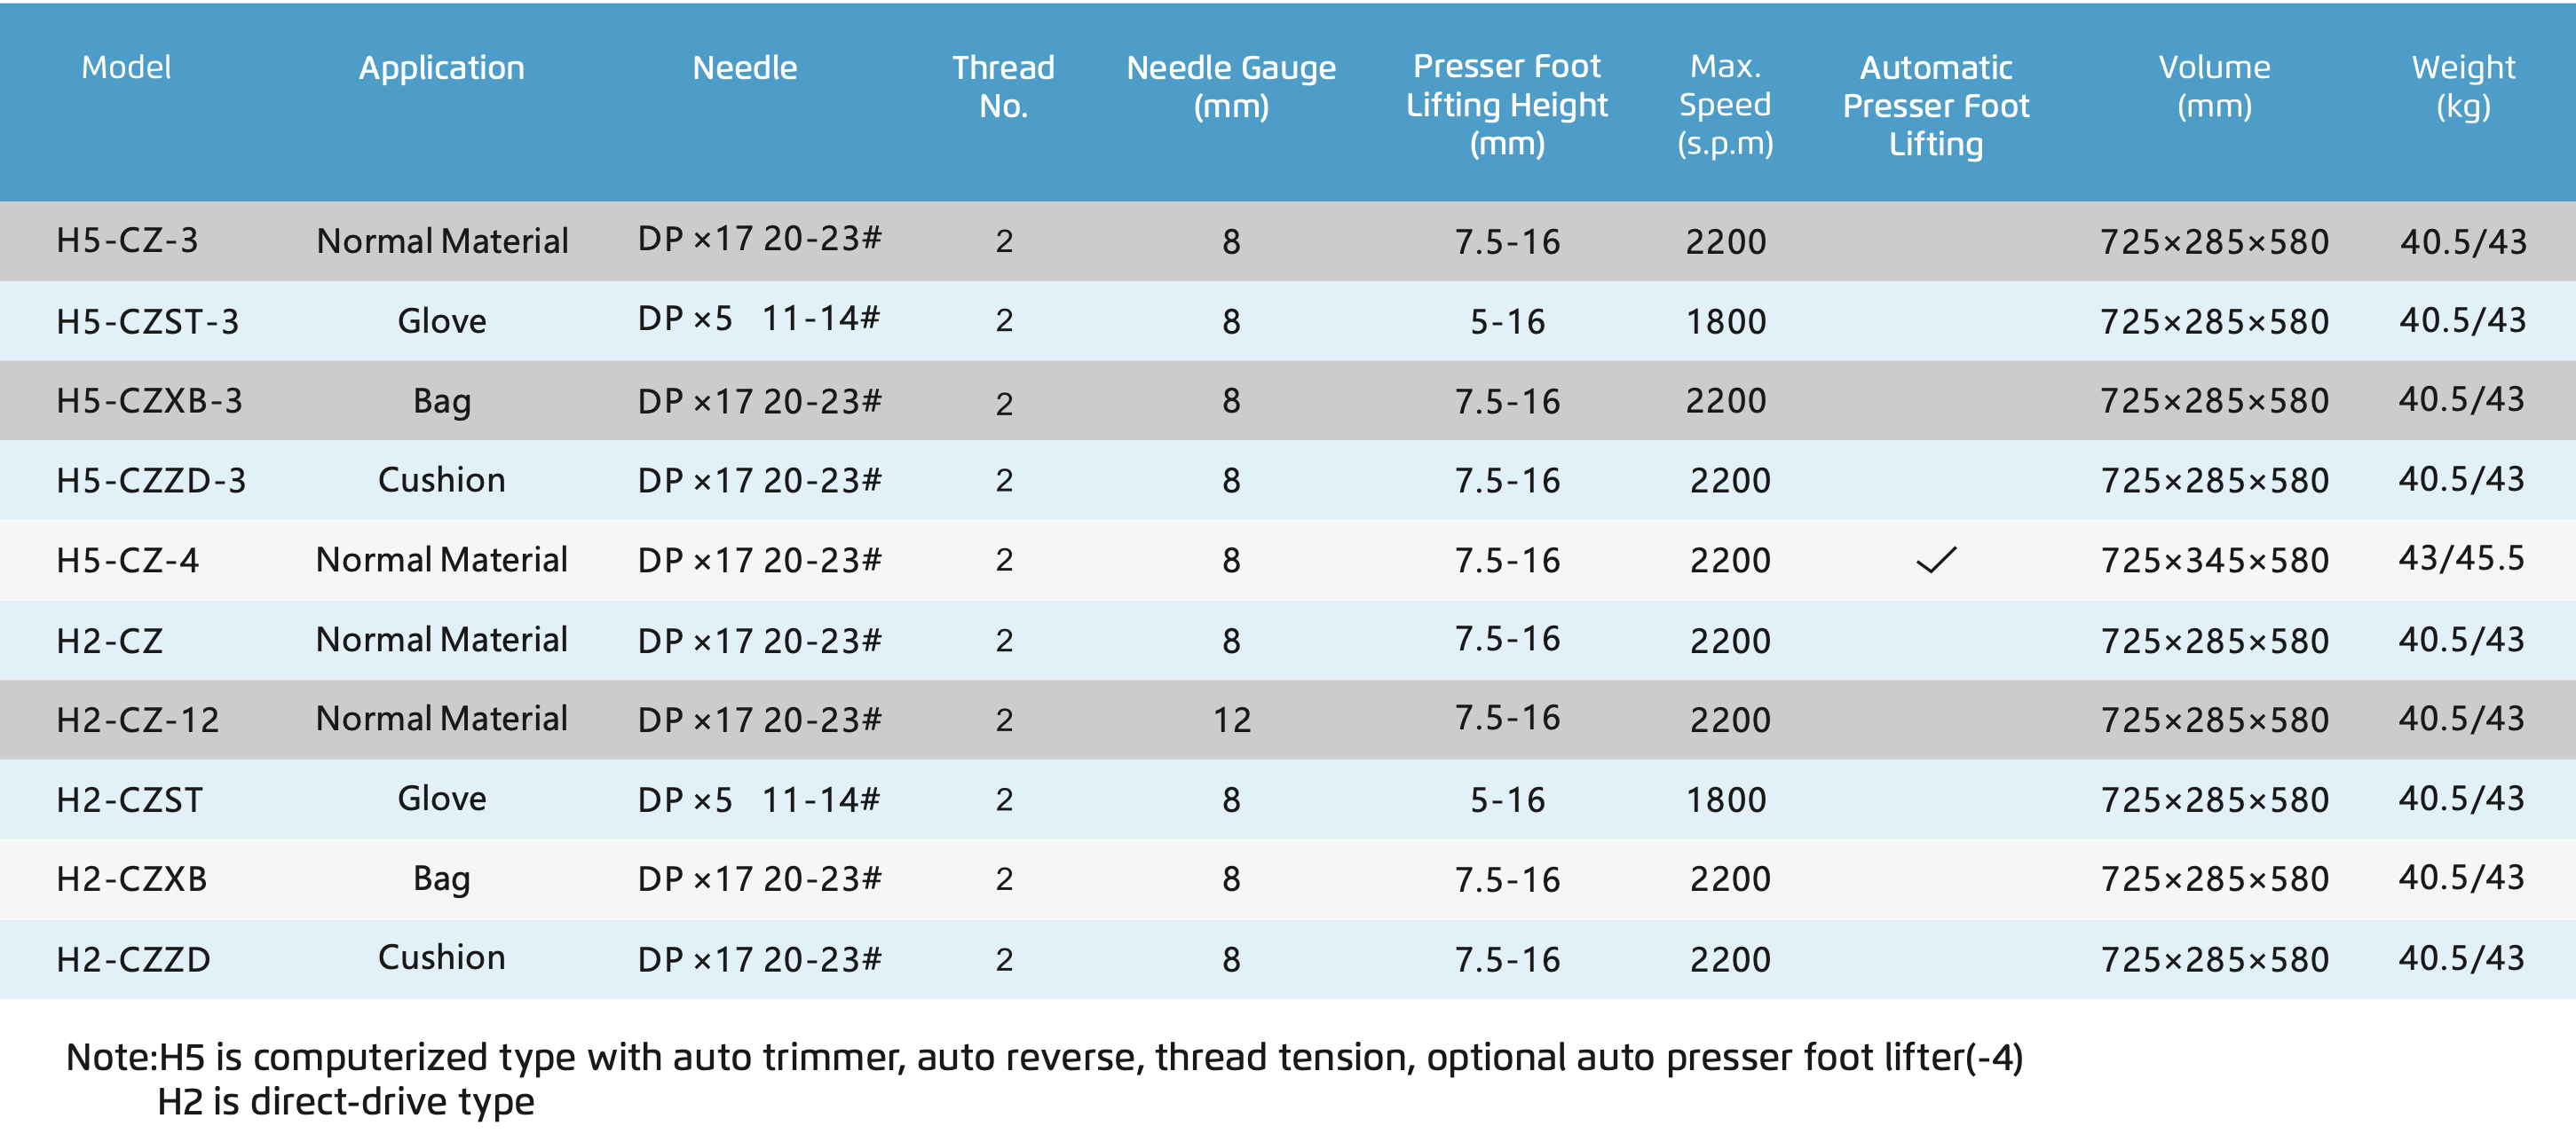Click the H5-CZST-3 model name
The image size is (2576, 1134).
147,321
